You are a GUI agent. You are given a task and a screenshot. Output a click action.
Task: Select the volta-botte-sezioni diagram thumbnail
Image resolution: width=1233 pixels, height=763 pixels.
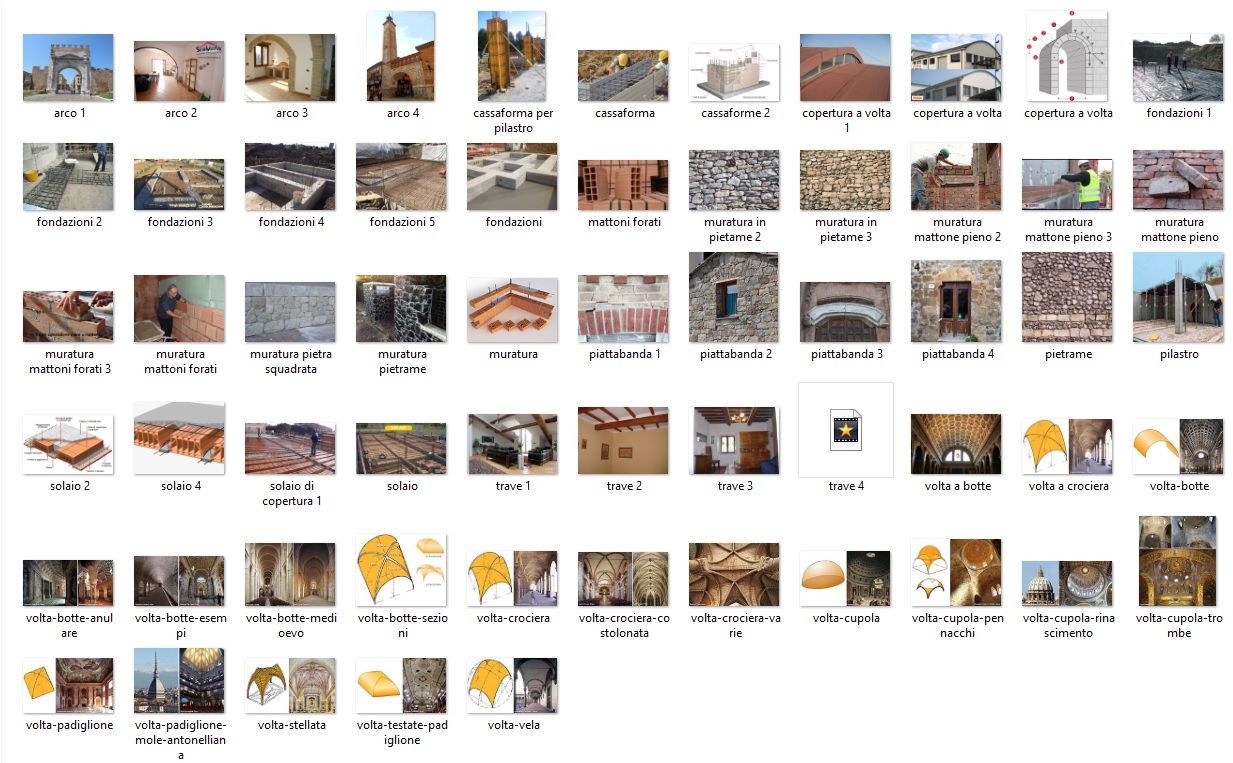click(401, 570)
